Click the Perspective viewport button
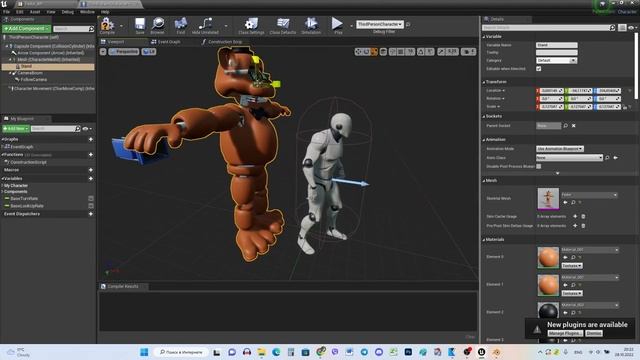Viewport: 640px width, 360px height. click(x=124, y=52)
